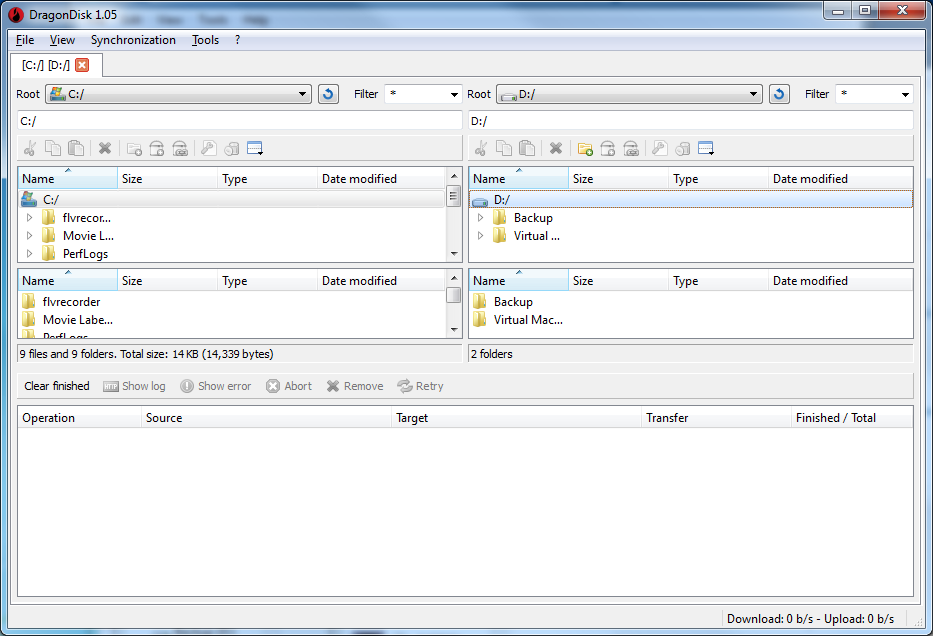Click the new folder icon in the C:/ pane toolbar
Image resolution: width=933 pixels, height=636 pixels.
pyautogui.click(x=134, y=148)
